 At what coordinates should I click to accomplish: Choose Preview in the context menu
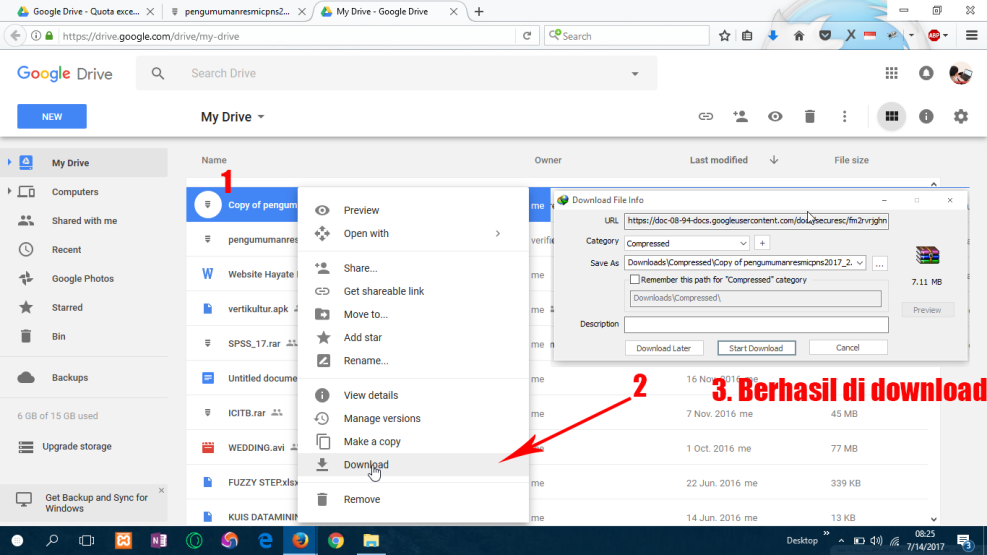[413, 210]
